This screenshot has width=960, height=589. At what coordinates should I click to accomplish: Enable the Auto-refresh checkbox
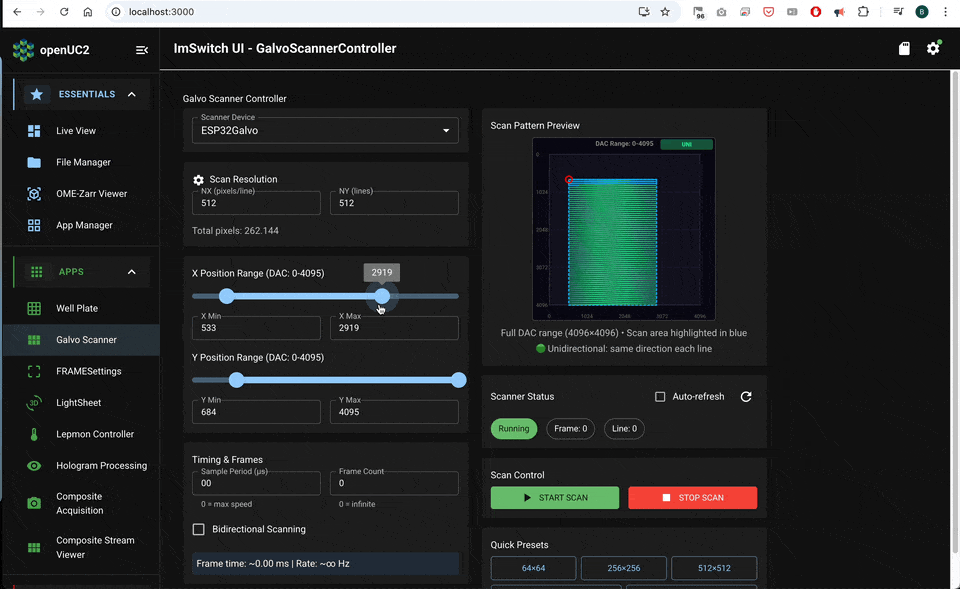660,397
